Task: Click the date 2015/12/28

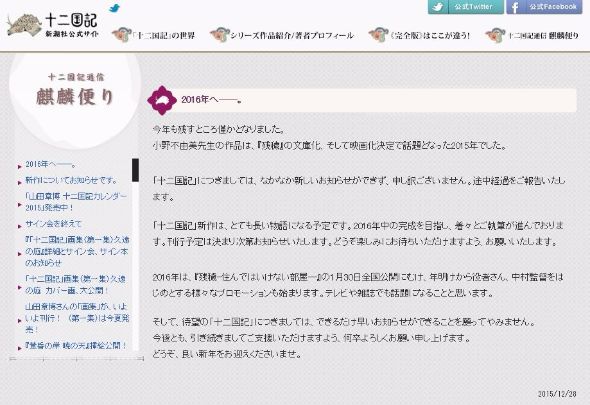Action: click(557, 394)
